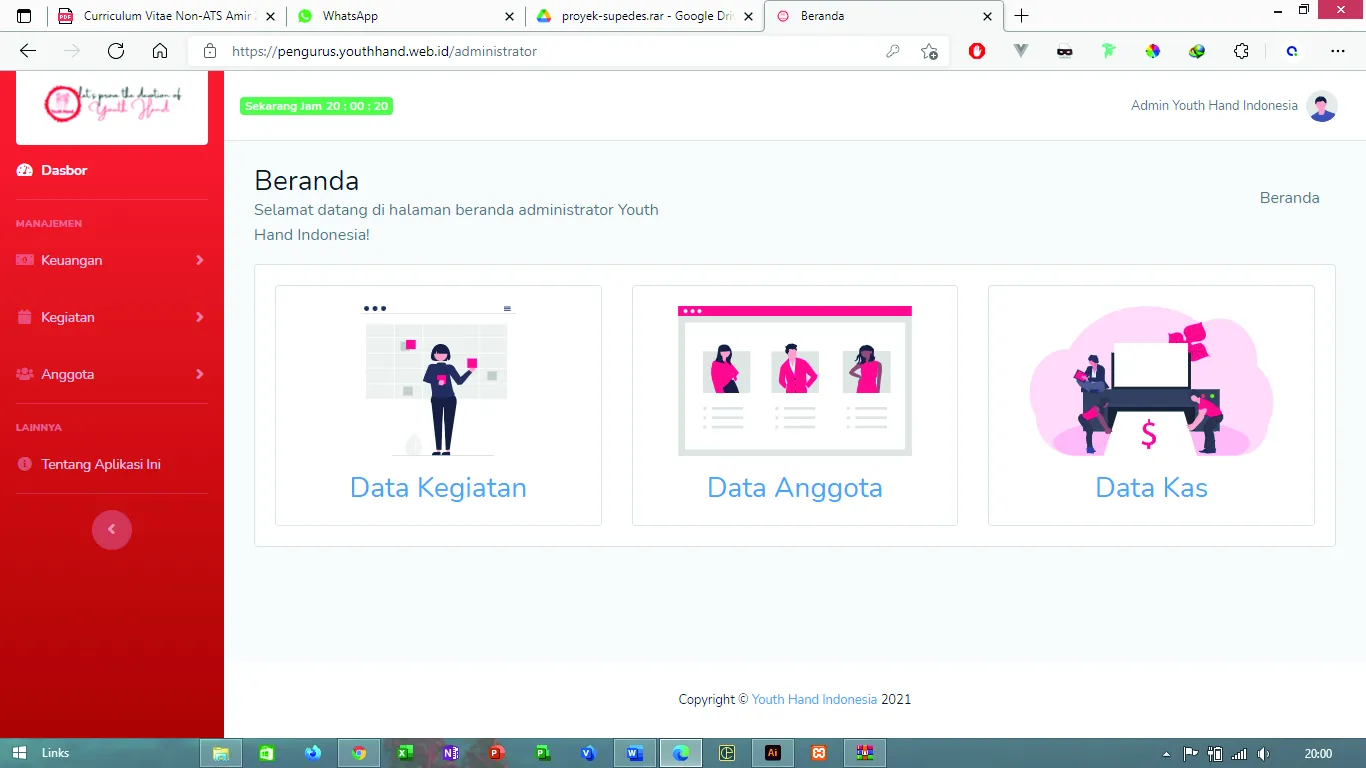Open the color wheel extension icon
This screenshot has height=768, width=1366.
tap(1153, 51)
